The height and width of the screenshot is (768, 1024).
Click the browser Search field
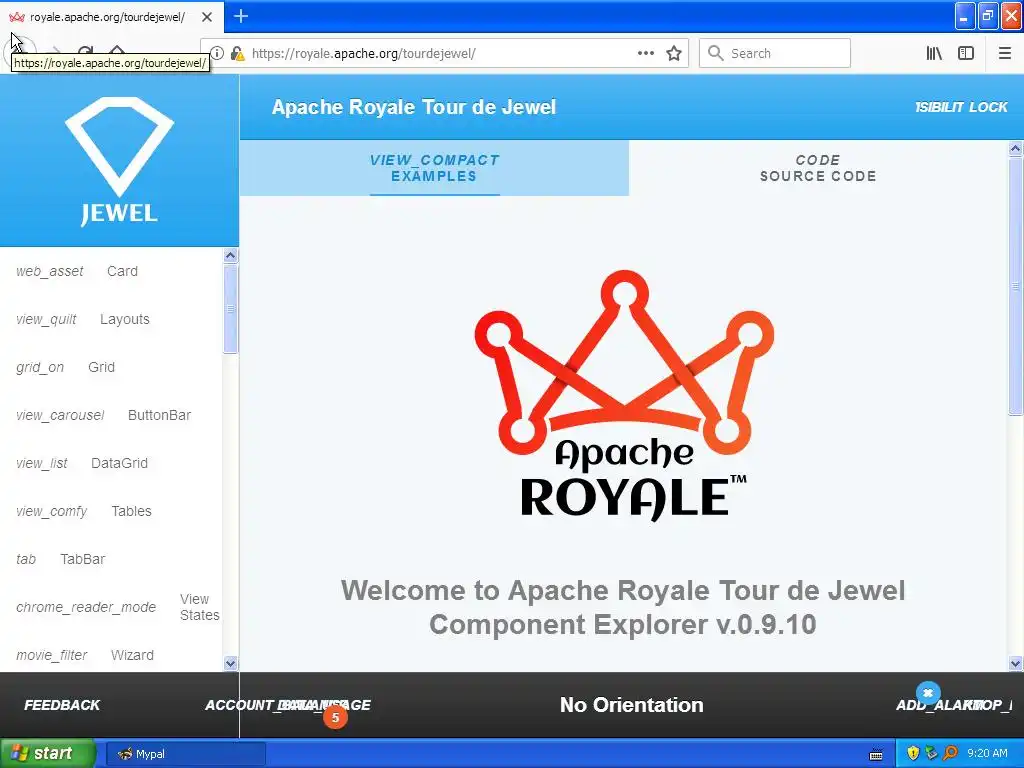pos(775,54)
